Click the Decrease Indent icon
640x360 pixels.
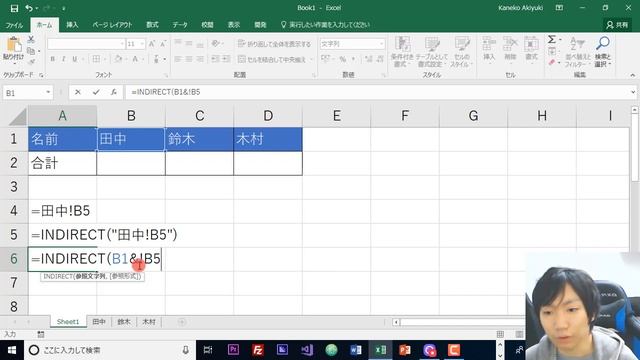point(216,59)
